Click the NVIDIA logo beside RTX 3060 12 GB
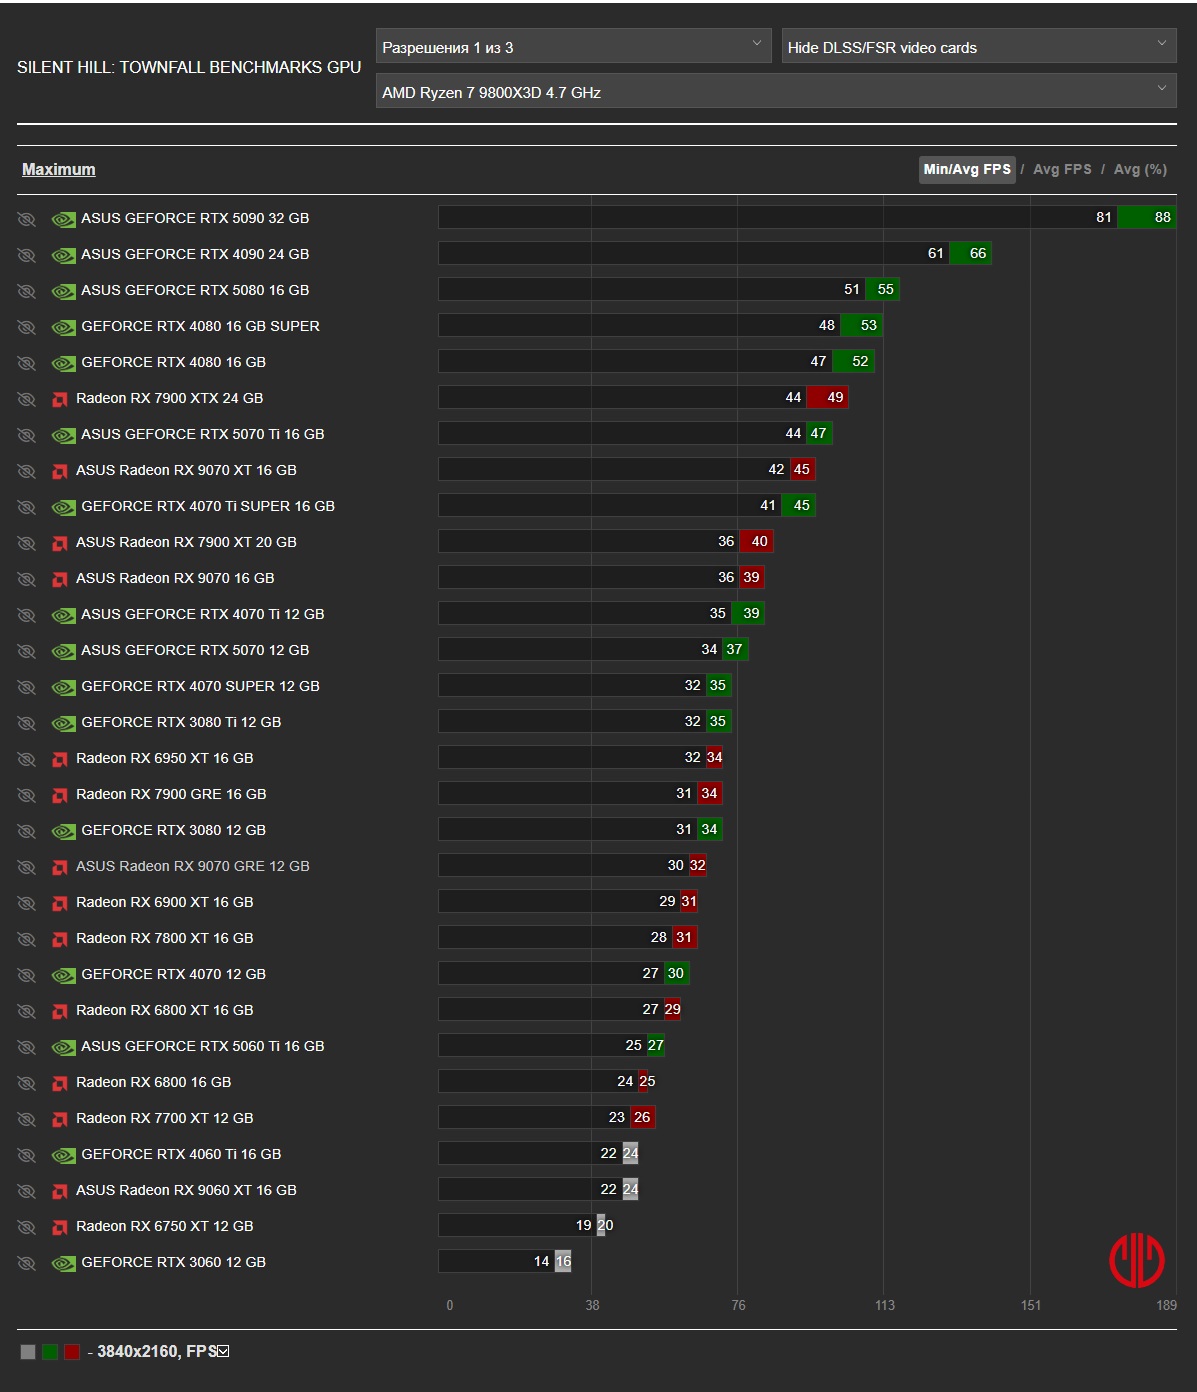 click(63, 1263)
